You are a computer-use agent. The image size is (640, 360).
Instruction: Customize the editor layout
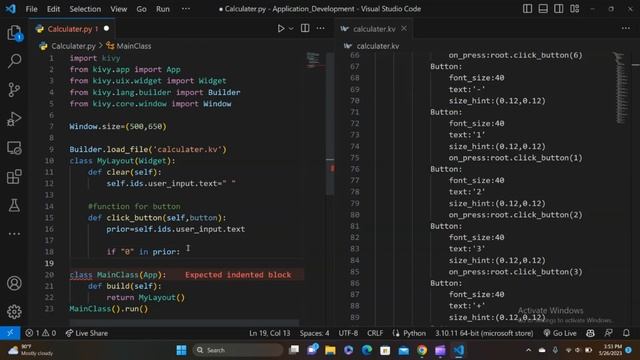(575, 9)
